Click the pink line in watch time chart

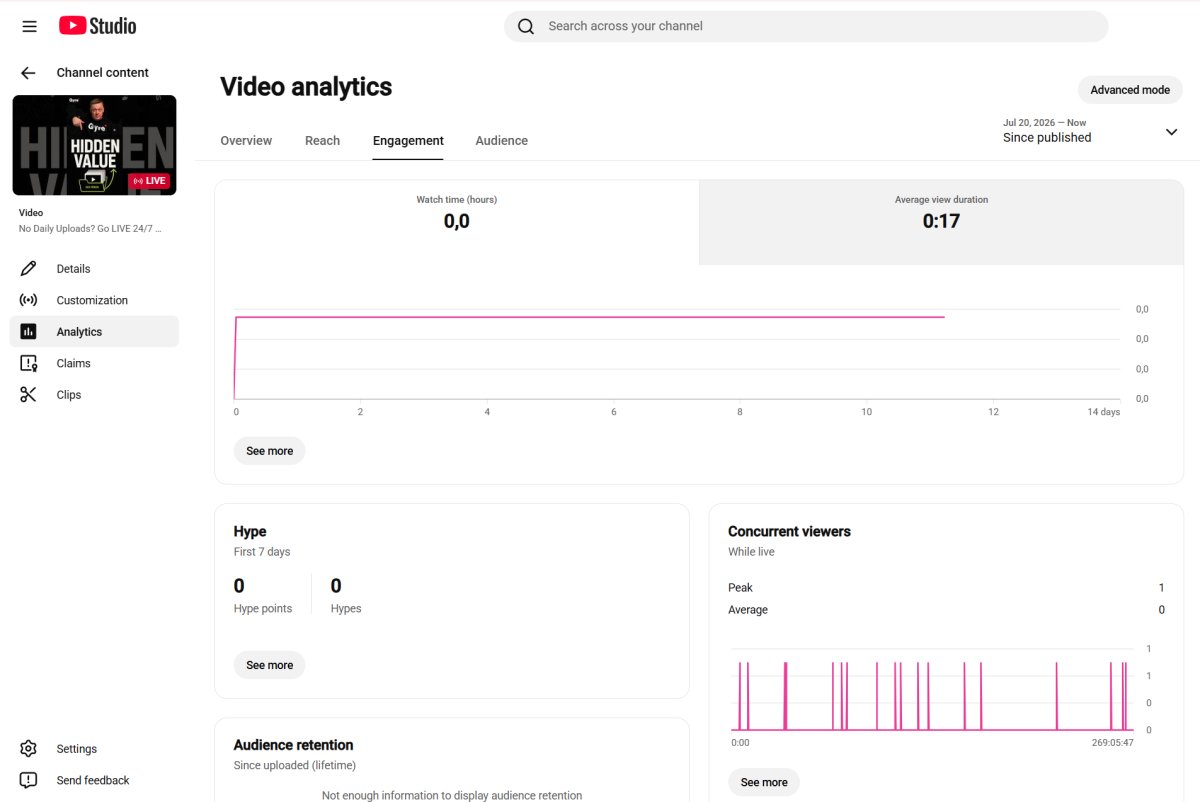[590, 317]
